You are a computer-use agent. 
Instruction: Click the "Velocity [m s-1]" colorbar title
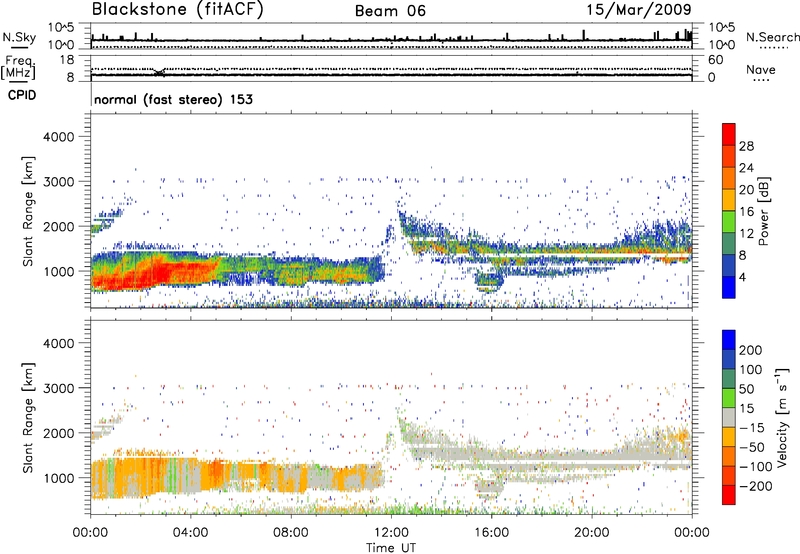[782, 417]
